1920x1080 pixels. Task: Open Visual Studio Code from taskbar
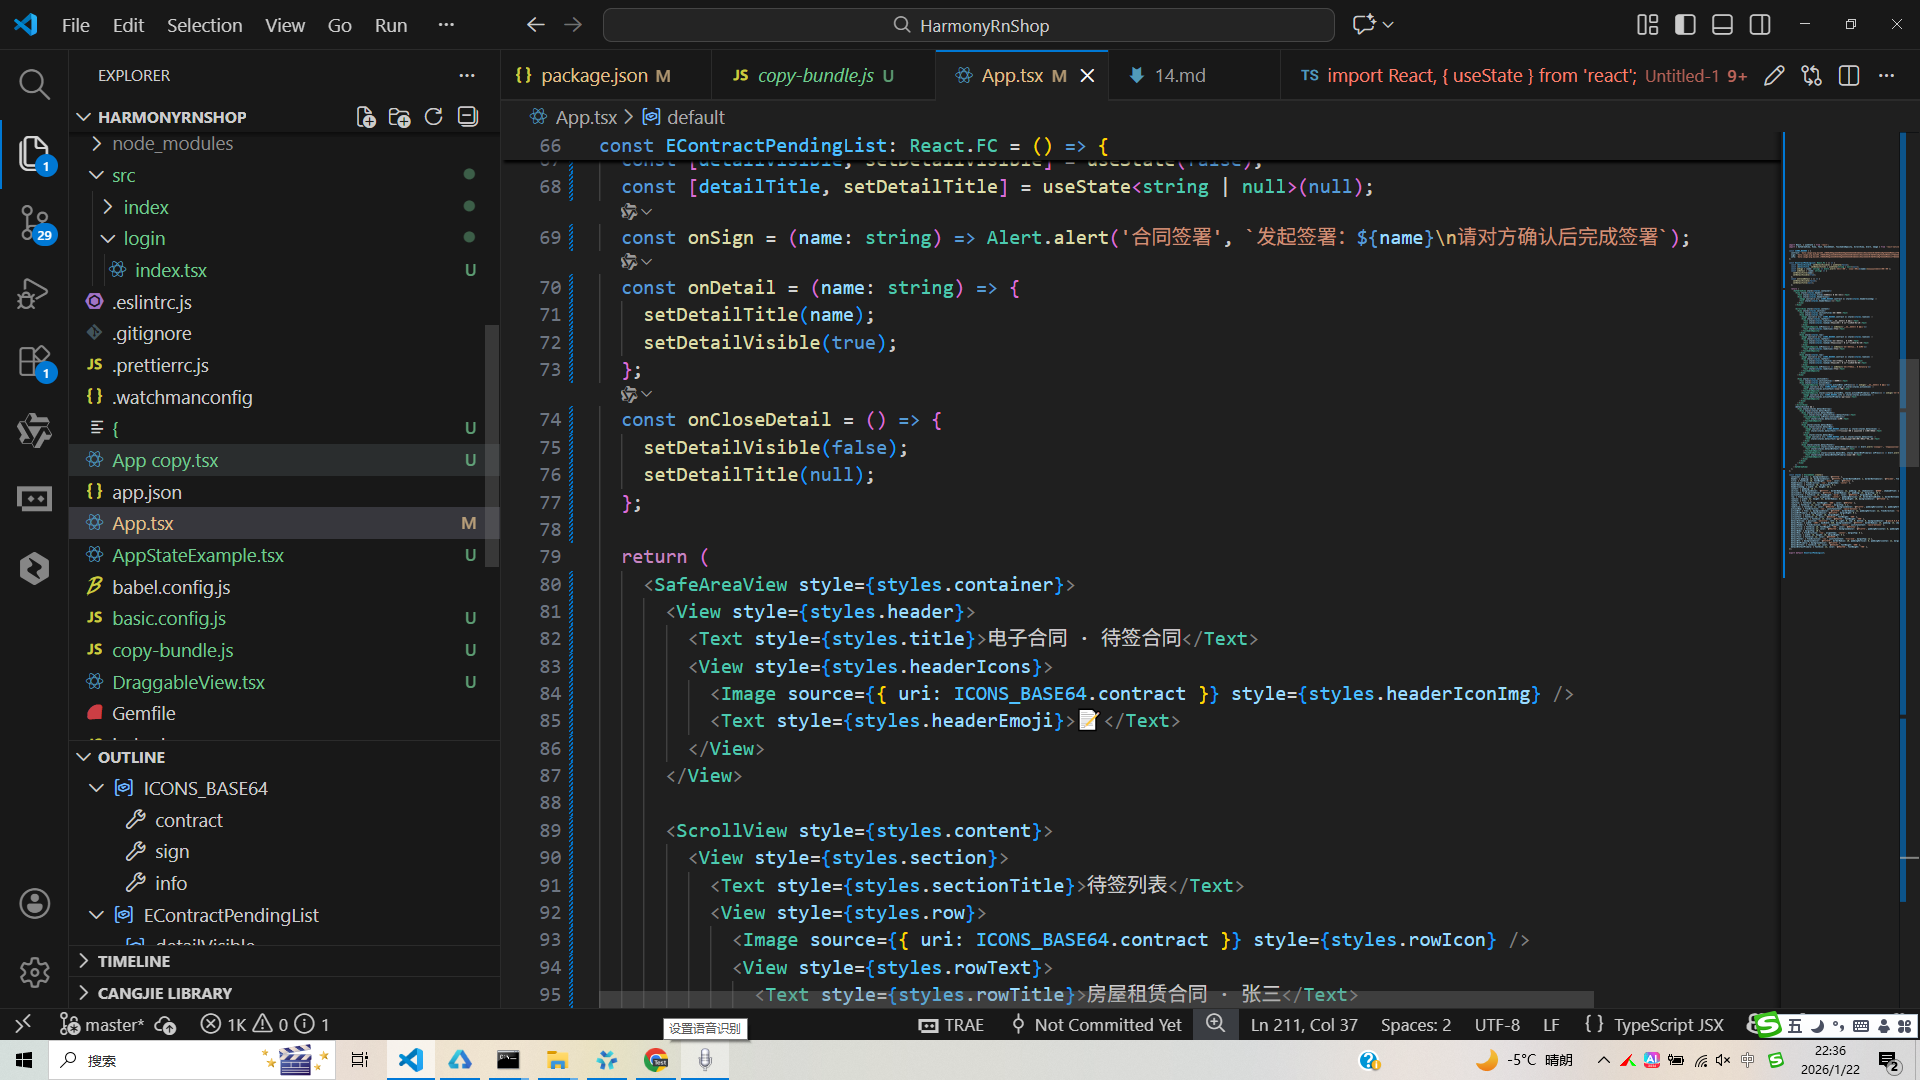[411, 1060]
